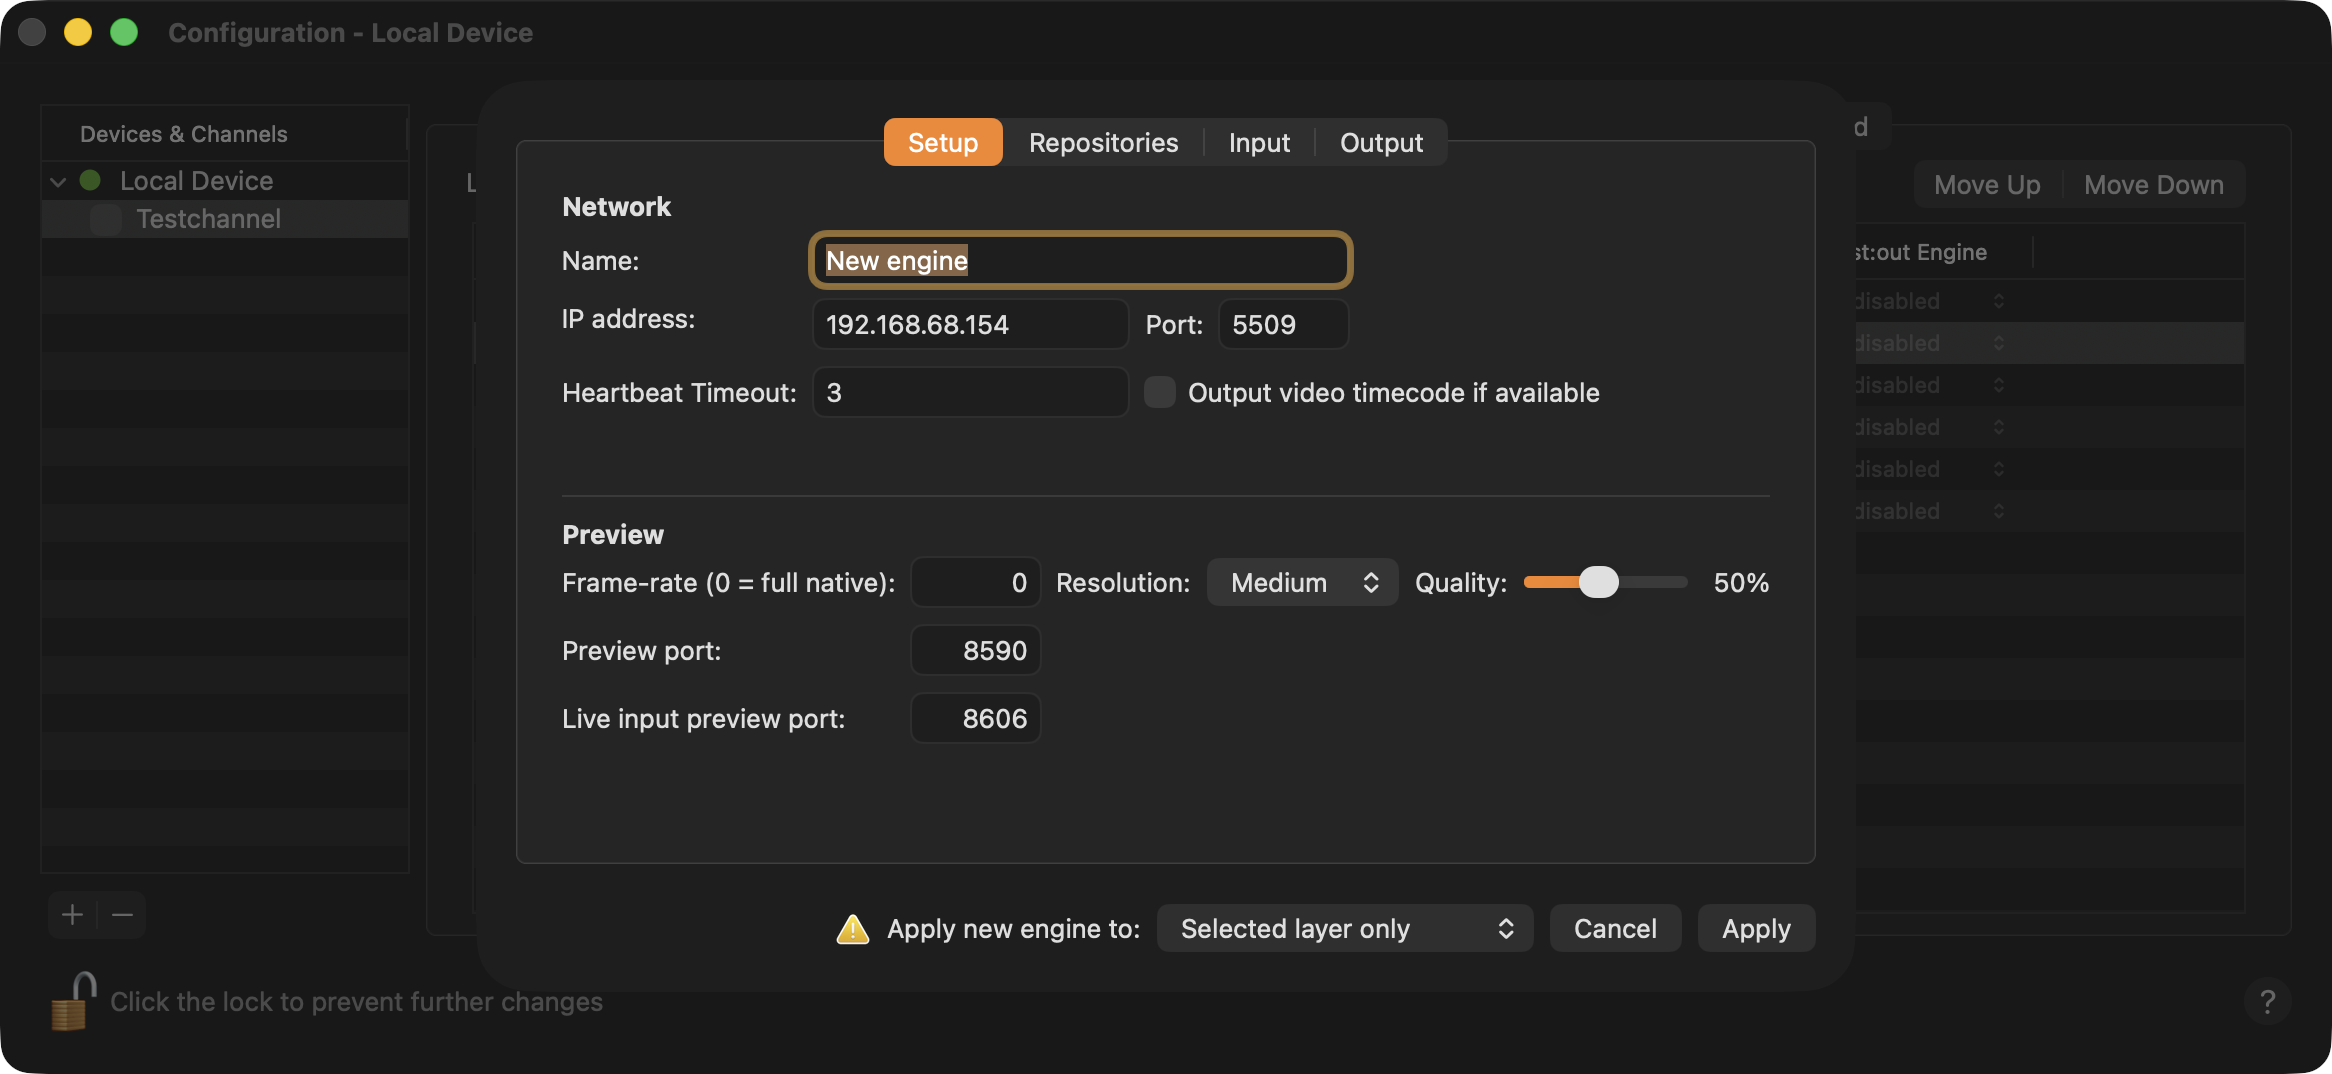Click the Network section heading
Image resolution: width=2332 pixels, height=1074 pixels.
[616, 206]
